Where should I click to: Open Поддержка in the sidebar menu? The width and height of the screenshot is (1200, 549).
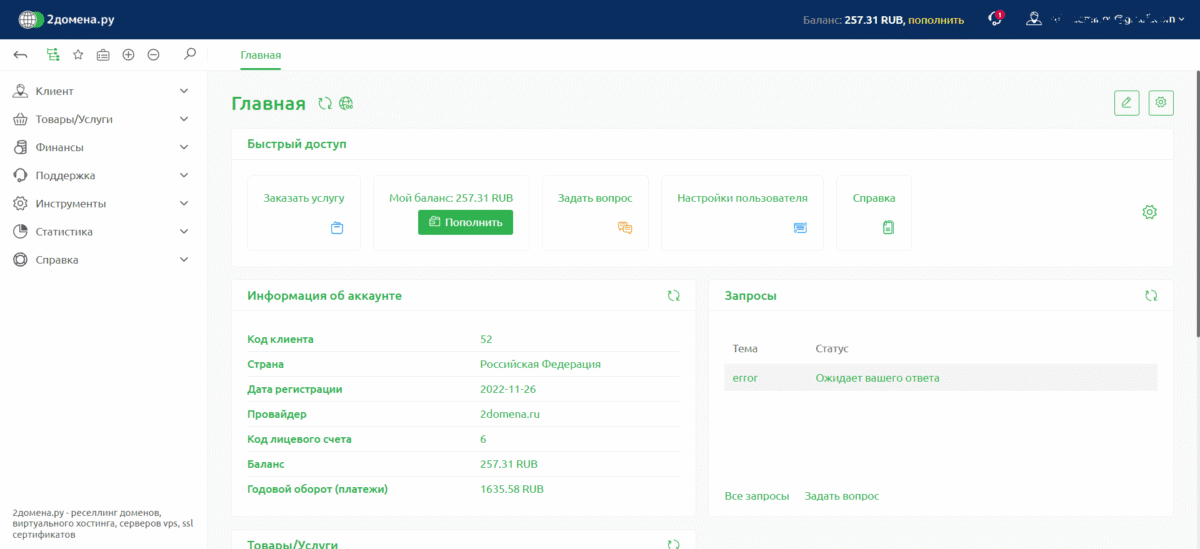click(x=65, y=175)
